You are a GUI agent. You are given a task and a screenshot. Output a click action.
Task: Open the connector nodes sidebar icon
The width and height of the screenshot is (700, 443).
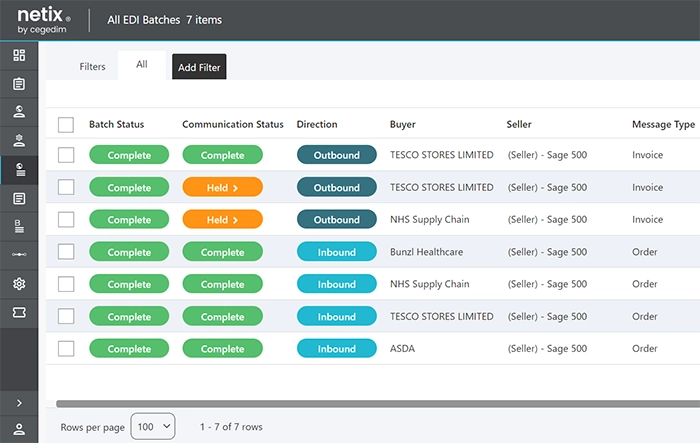(x=19, y=255)
